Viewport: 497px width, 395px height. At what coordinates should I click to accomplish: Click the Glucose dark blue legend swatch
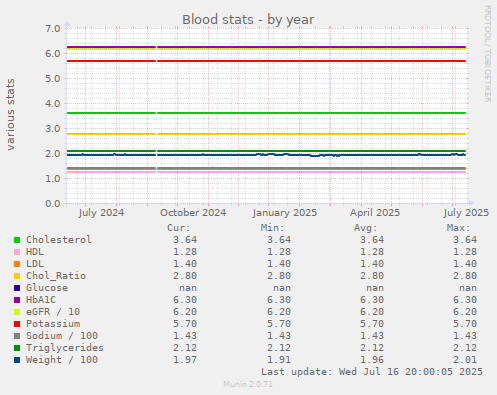(17, 288)
